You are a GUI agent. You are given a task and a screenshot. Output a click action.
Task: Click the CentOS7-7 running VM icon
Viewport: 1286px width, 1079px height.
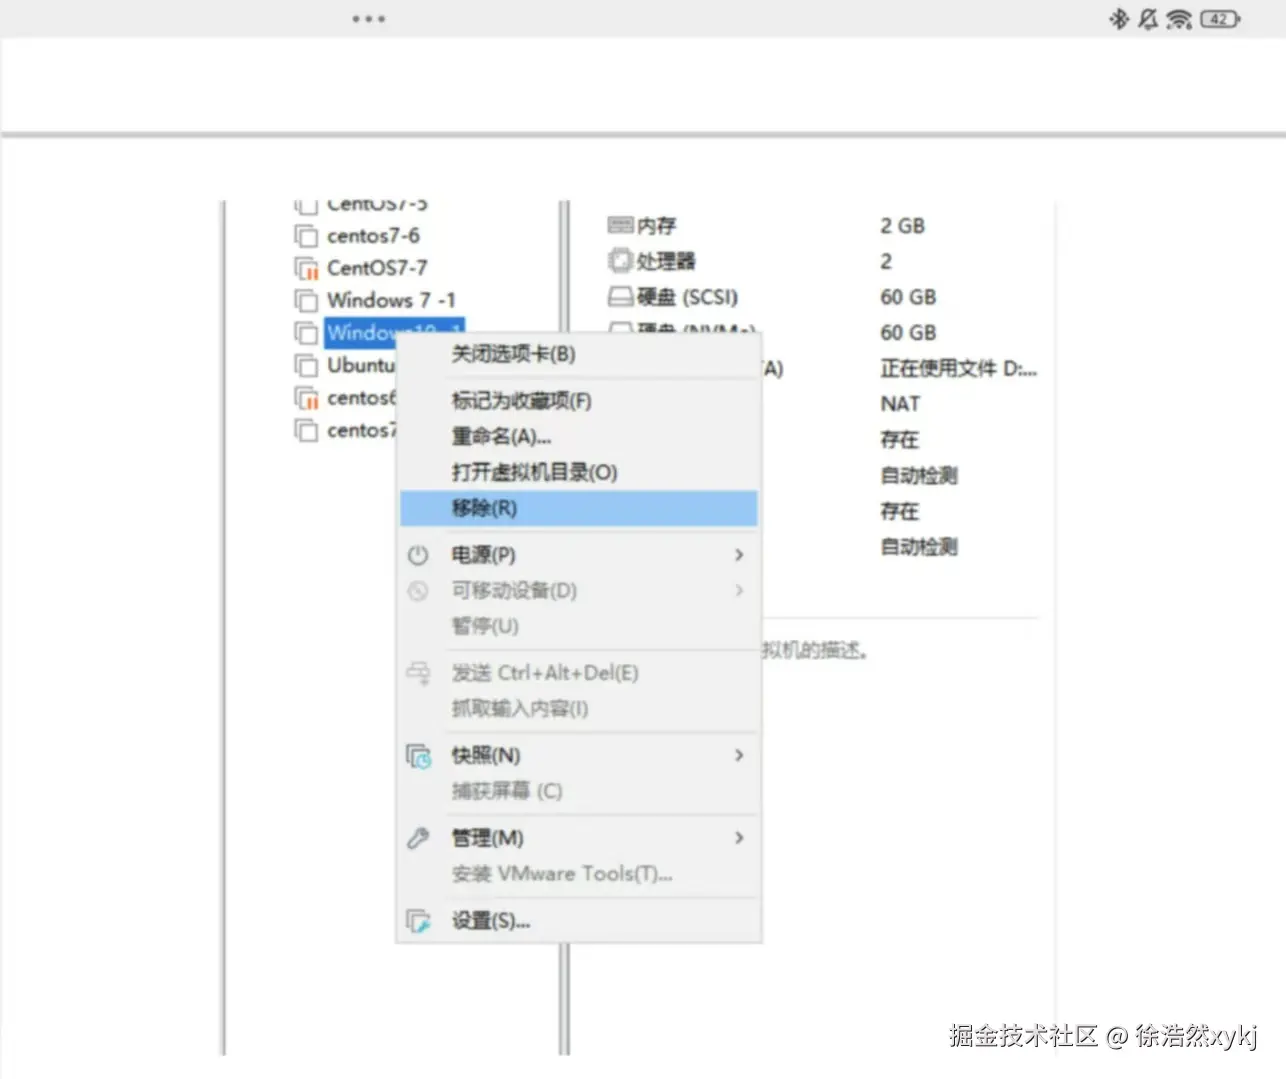point(306,268)
